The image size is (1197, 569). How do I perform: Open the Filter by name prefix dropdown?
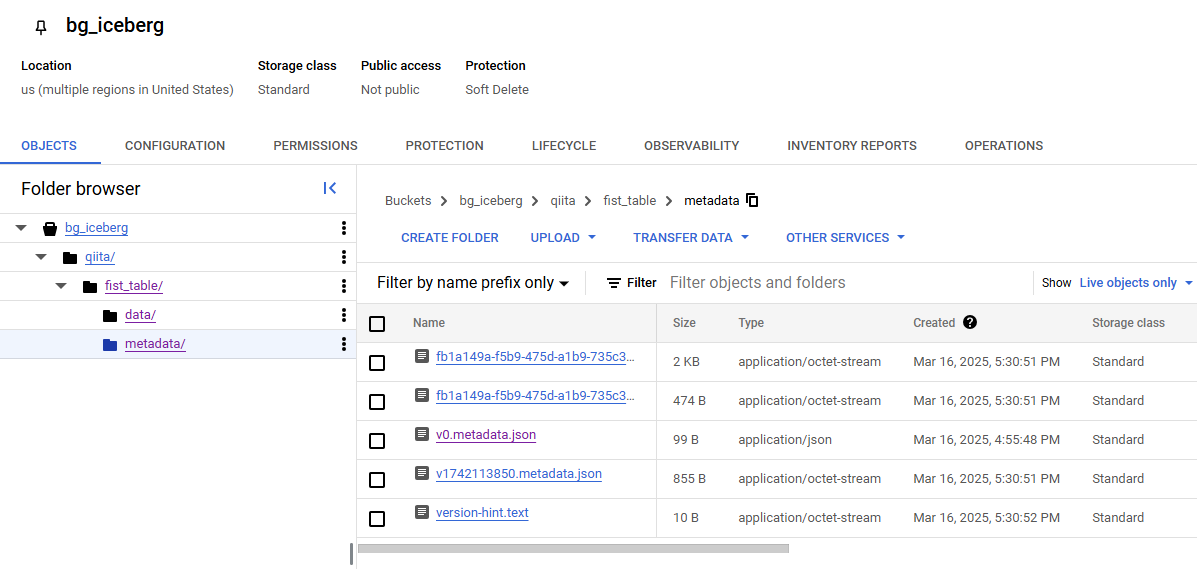tap(473, 283)
